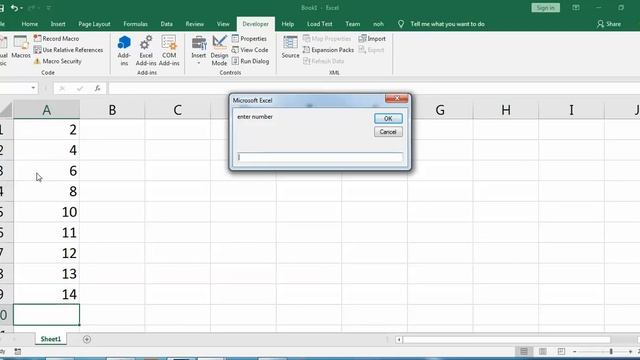The height and width of the screenshot is (360, 640).
Task: Open the Home ribbon tab
Action: click(30, 24)
